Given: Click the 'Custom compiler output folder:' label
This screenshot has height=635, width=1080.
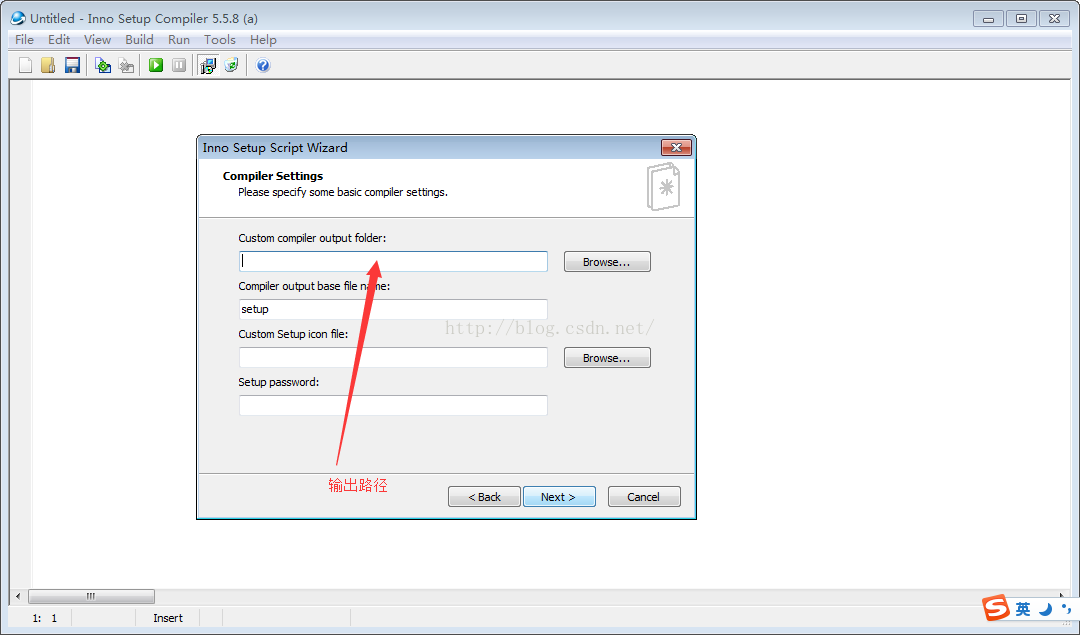Looking at the screenshot, I should click(312, 238).
